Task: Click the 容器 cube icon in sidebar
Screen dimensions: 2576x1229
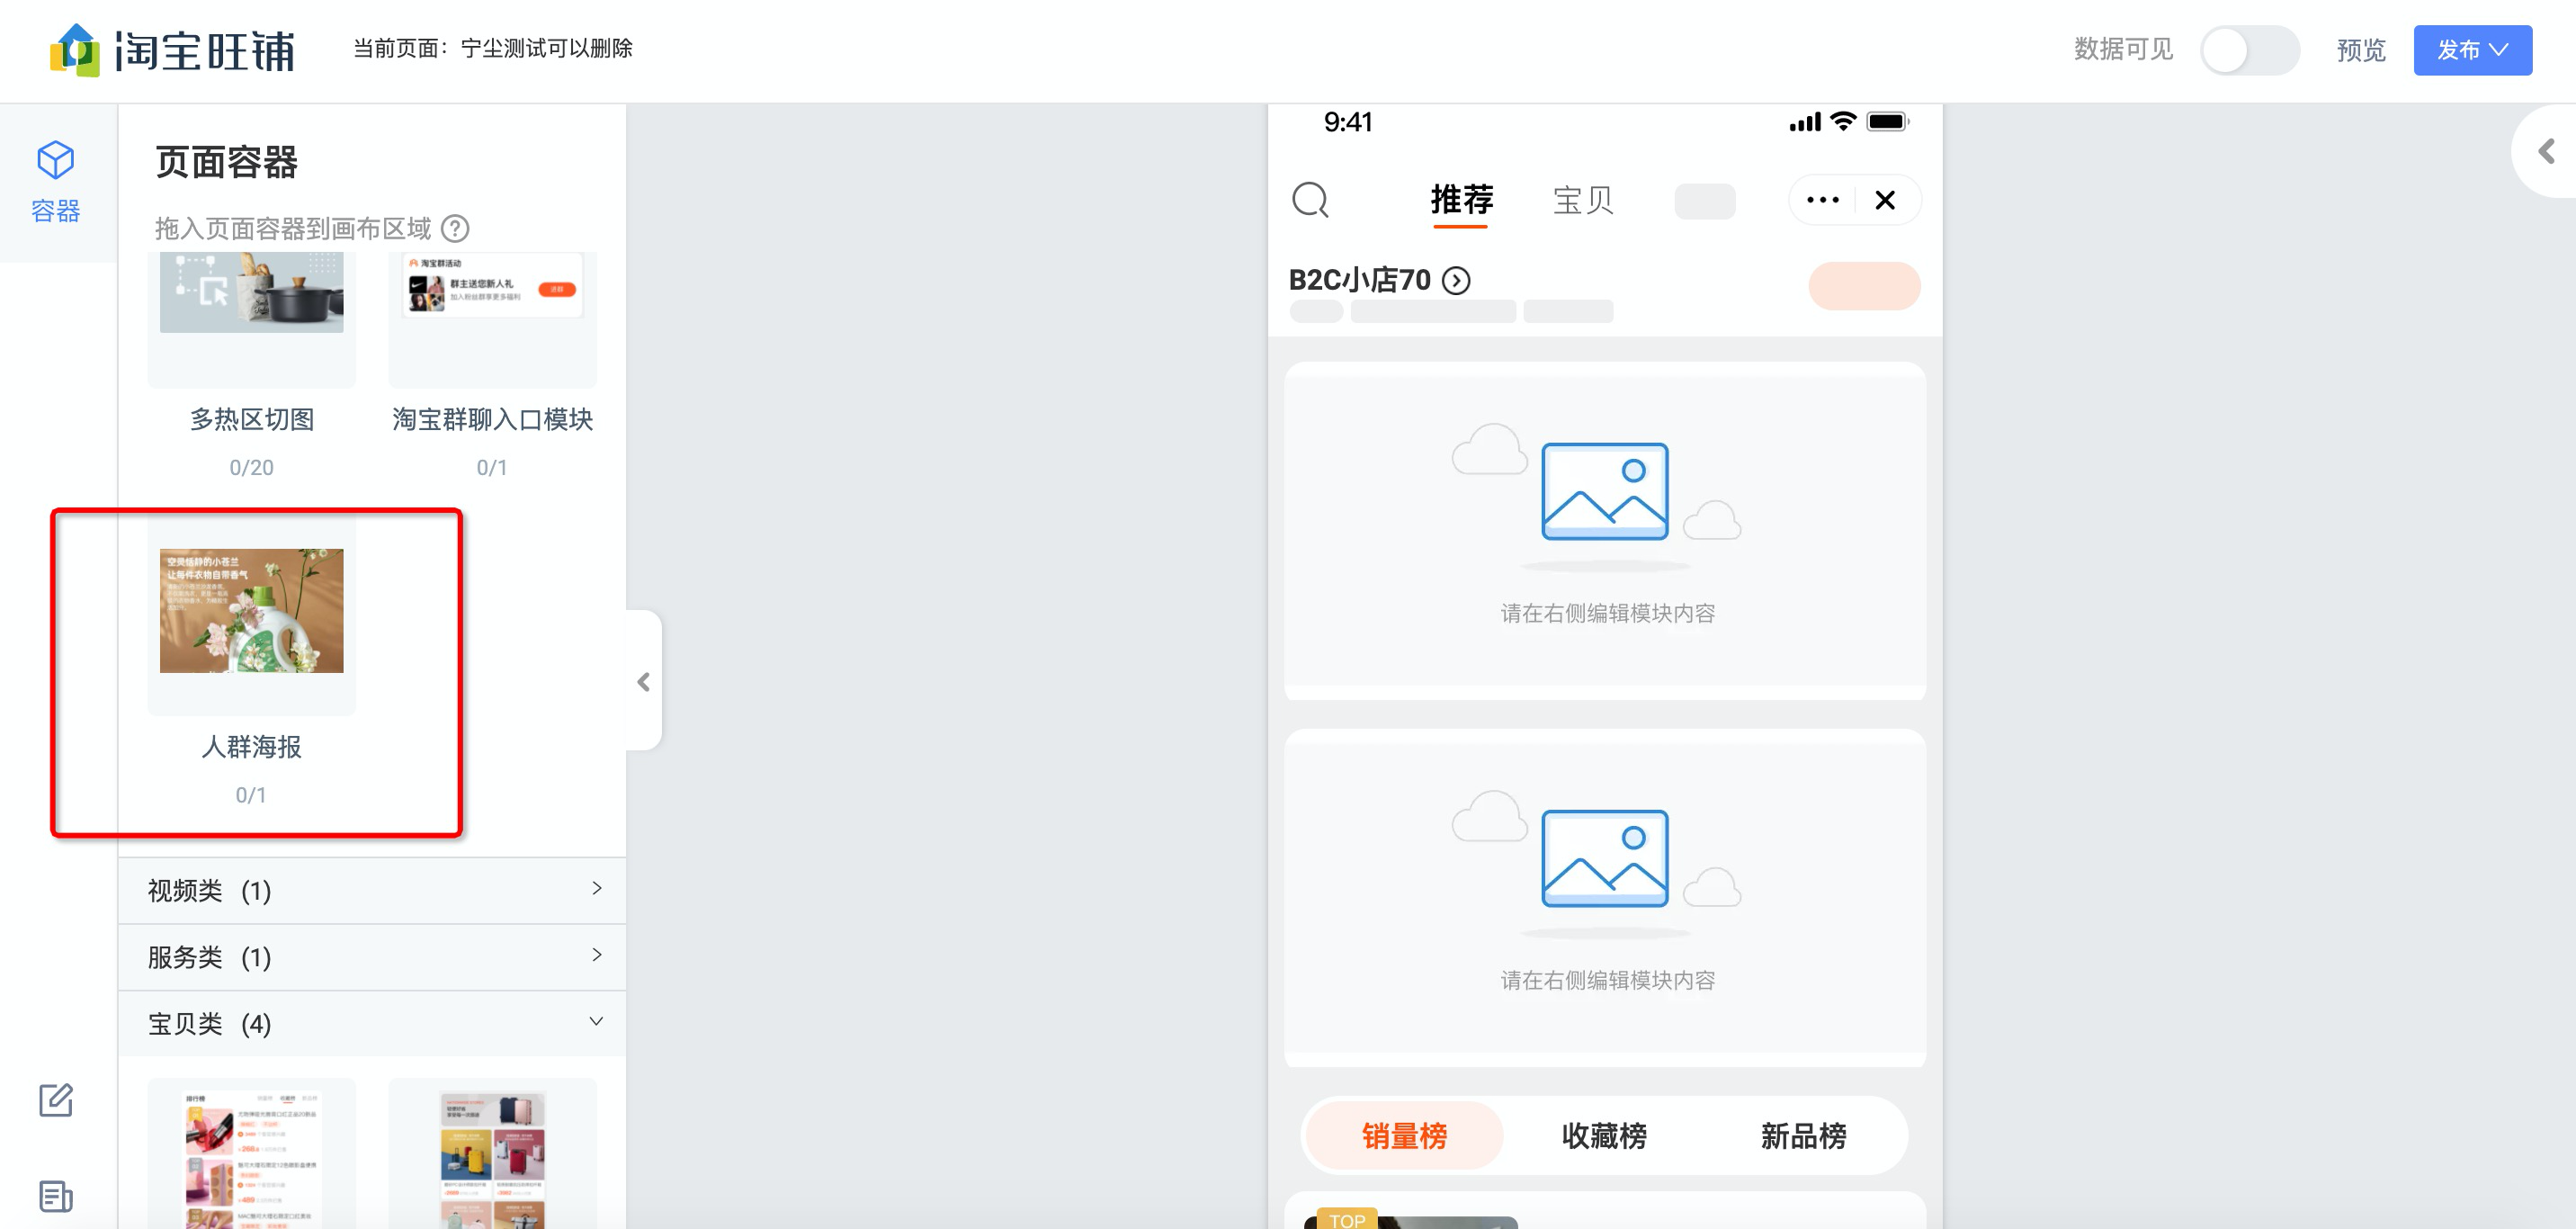Action: point(55,161)
